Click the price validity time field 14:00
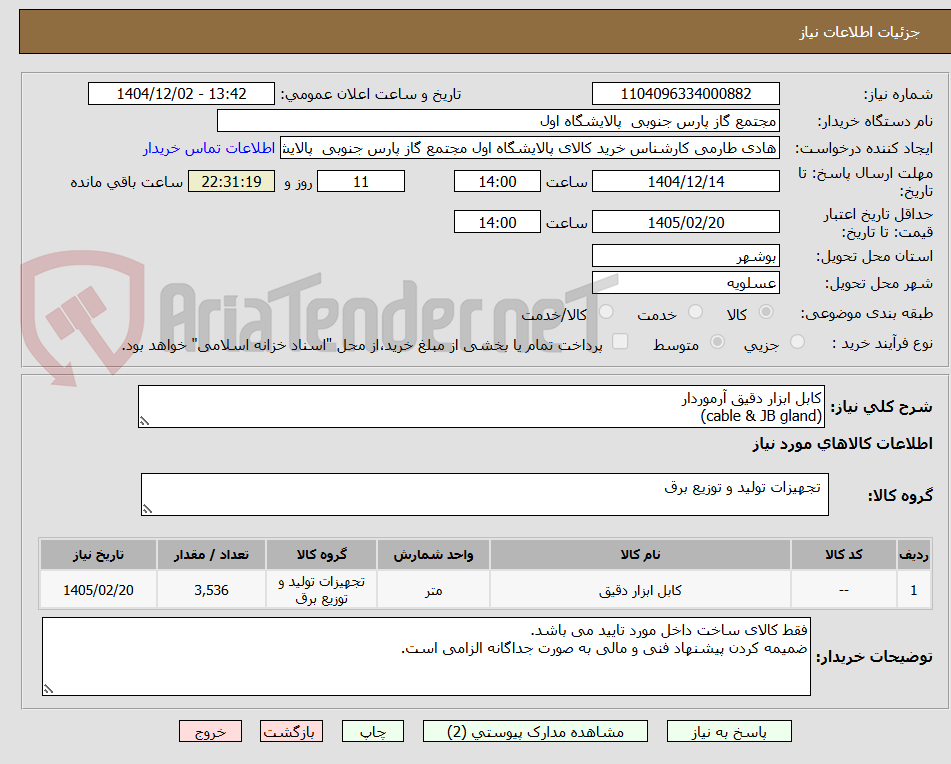The height and width of the screenshot is (764, 951). [x=497, y=222]
